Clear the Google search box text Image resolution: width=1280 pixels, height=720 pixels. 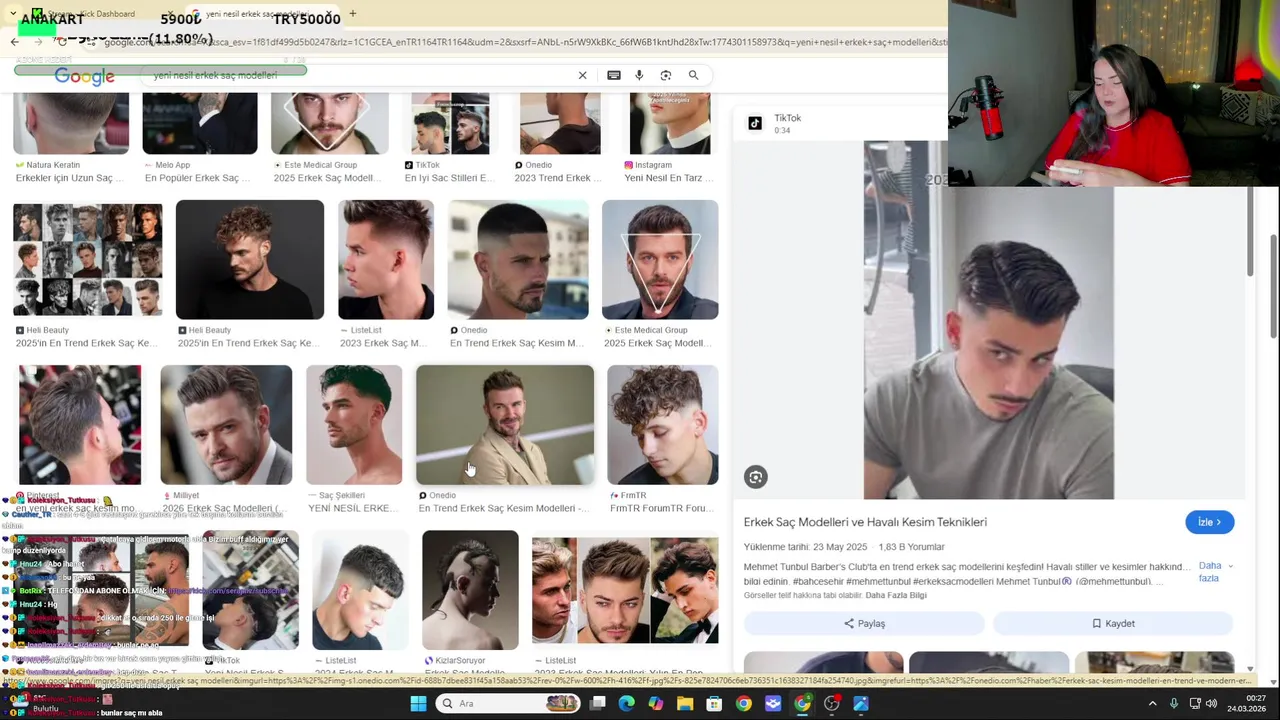point(582,75)
